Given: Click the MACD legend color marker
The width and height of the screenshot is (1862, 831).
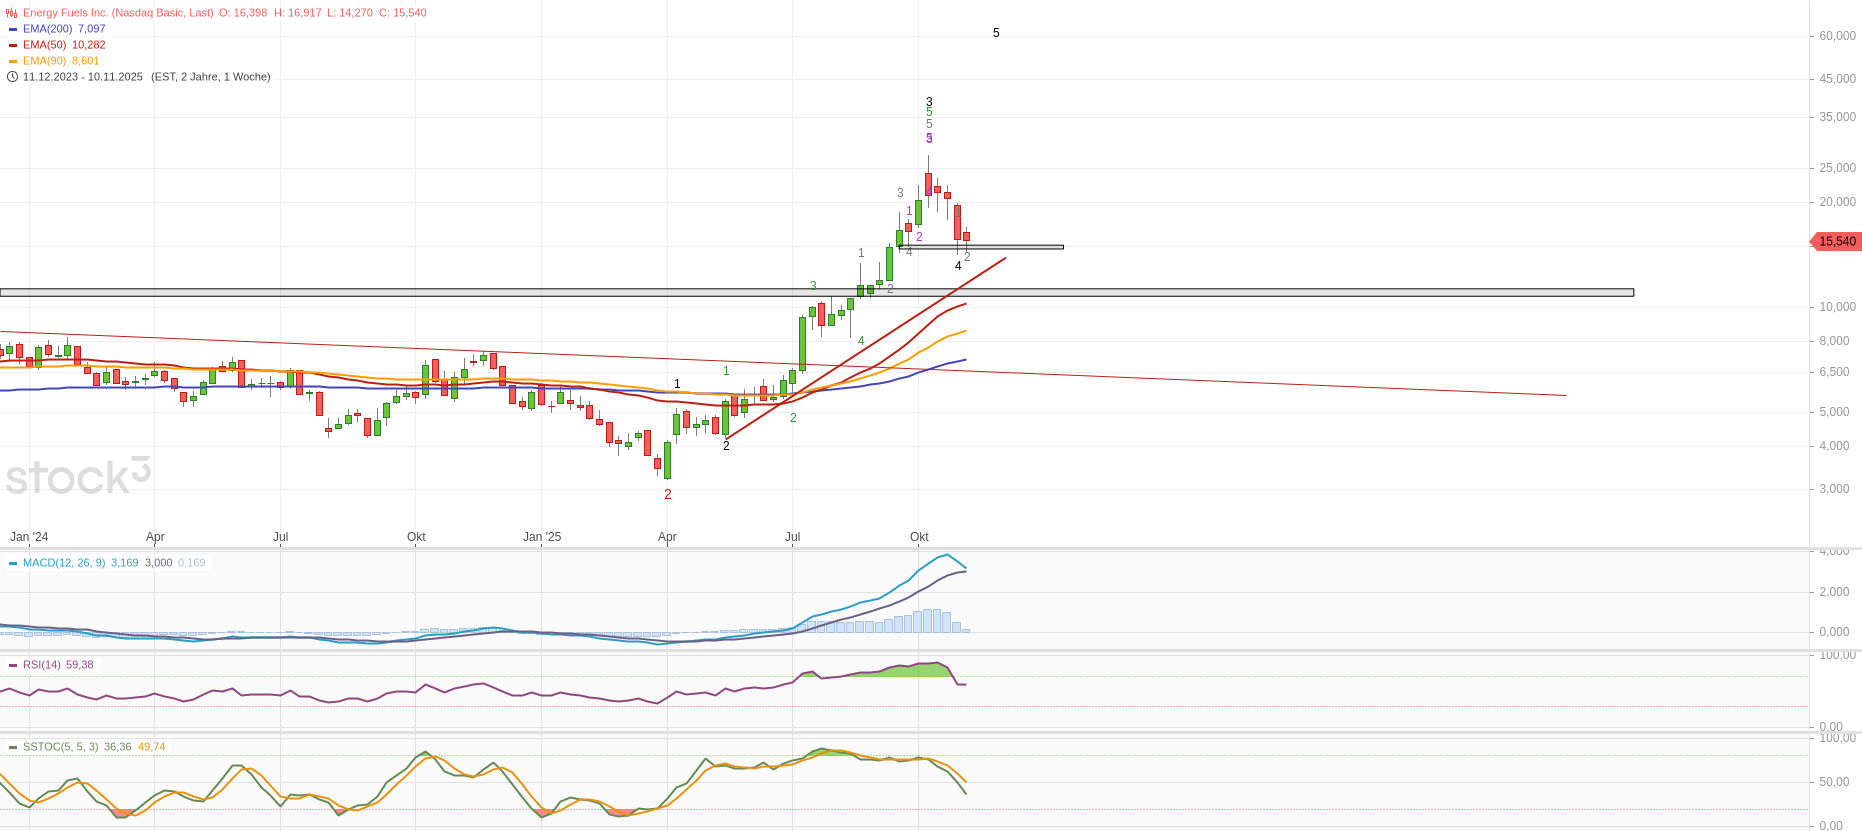Looking at the screenshot, I should [13, 563].
